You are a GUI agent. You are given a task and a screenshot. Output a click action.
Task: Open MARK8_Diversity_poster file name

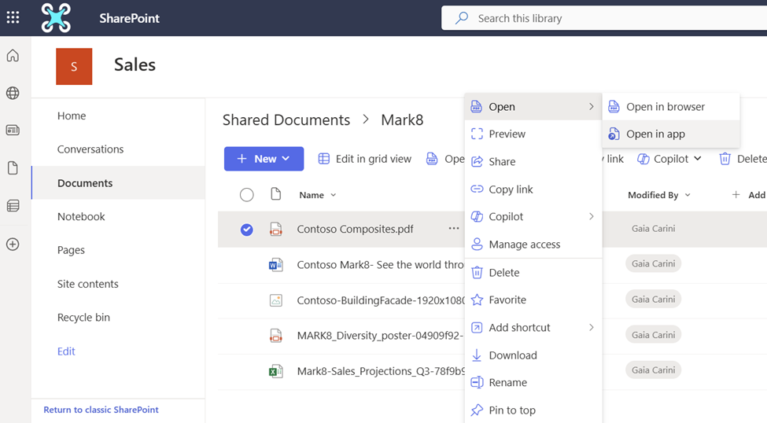click(x=380, y=335)
